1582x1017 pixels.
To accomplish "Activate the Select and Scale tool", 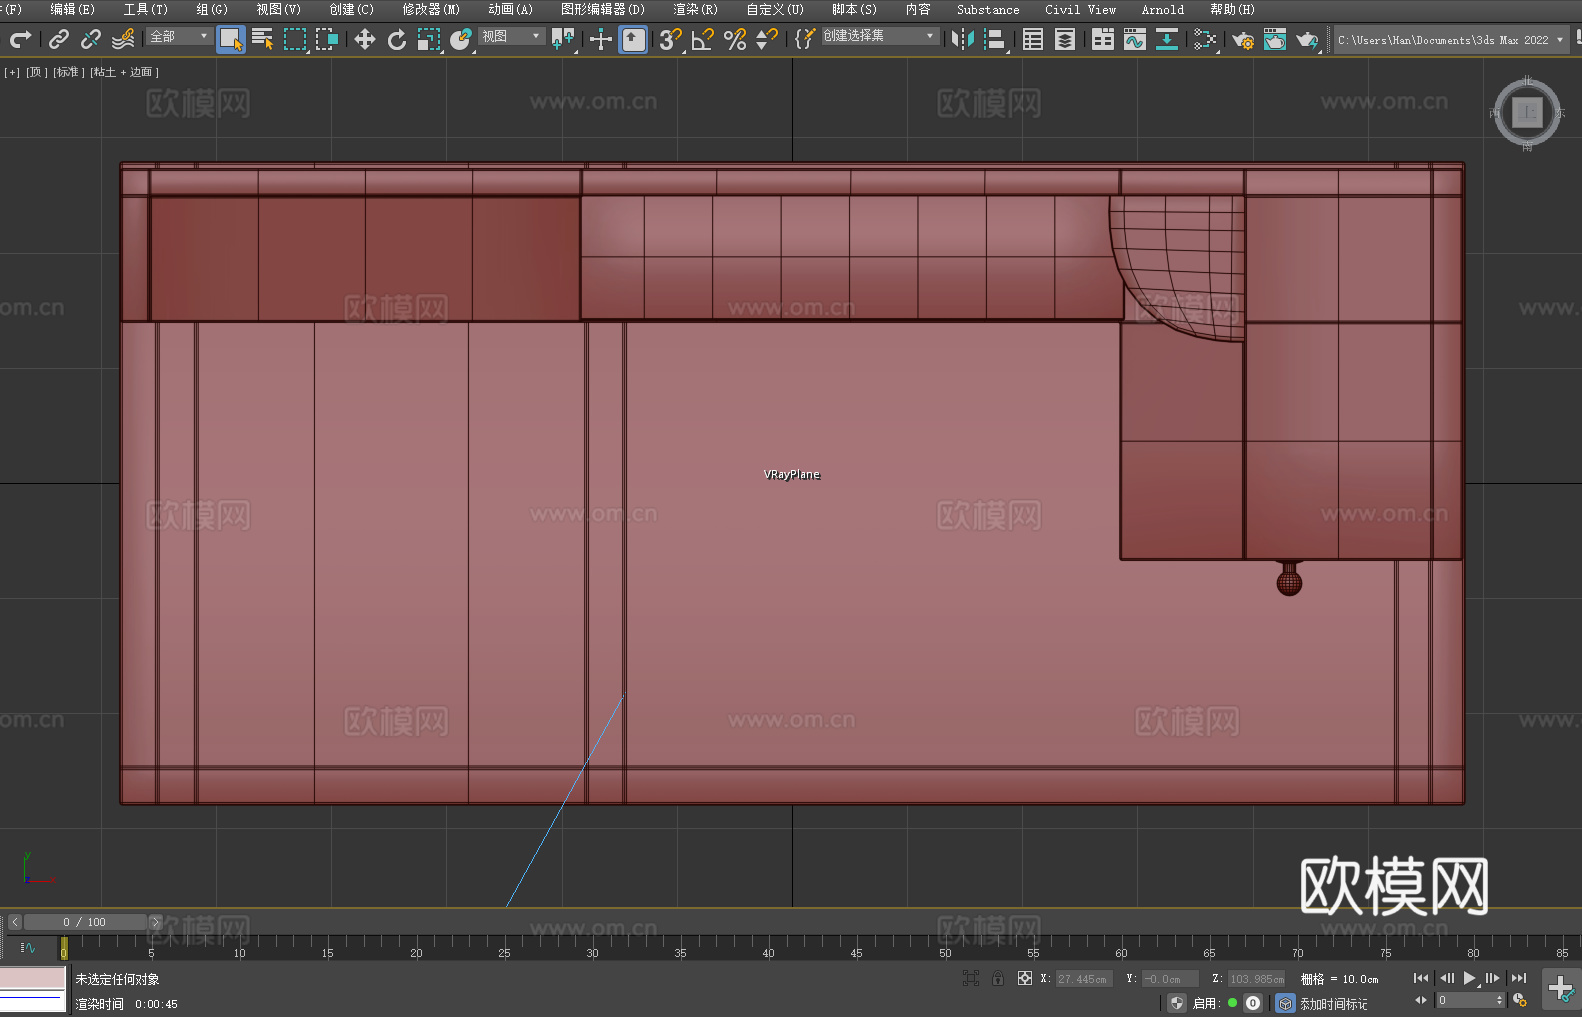I will pyautogui.click(x=429, y=39).
